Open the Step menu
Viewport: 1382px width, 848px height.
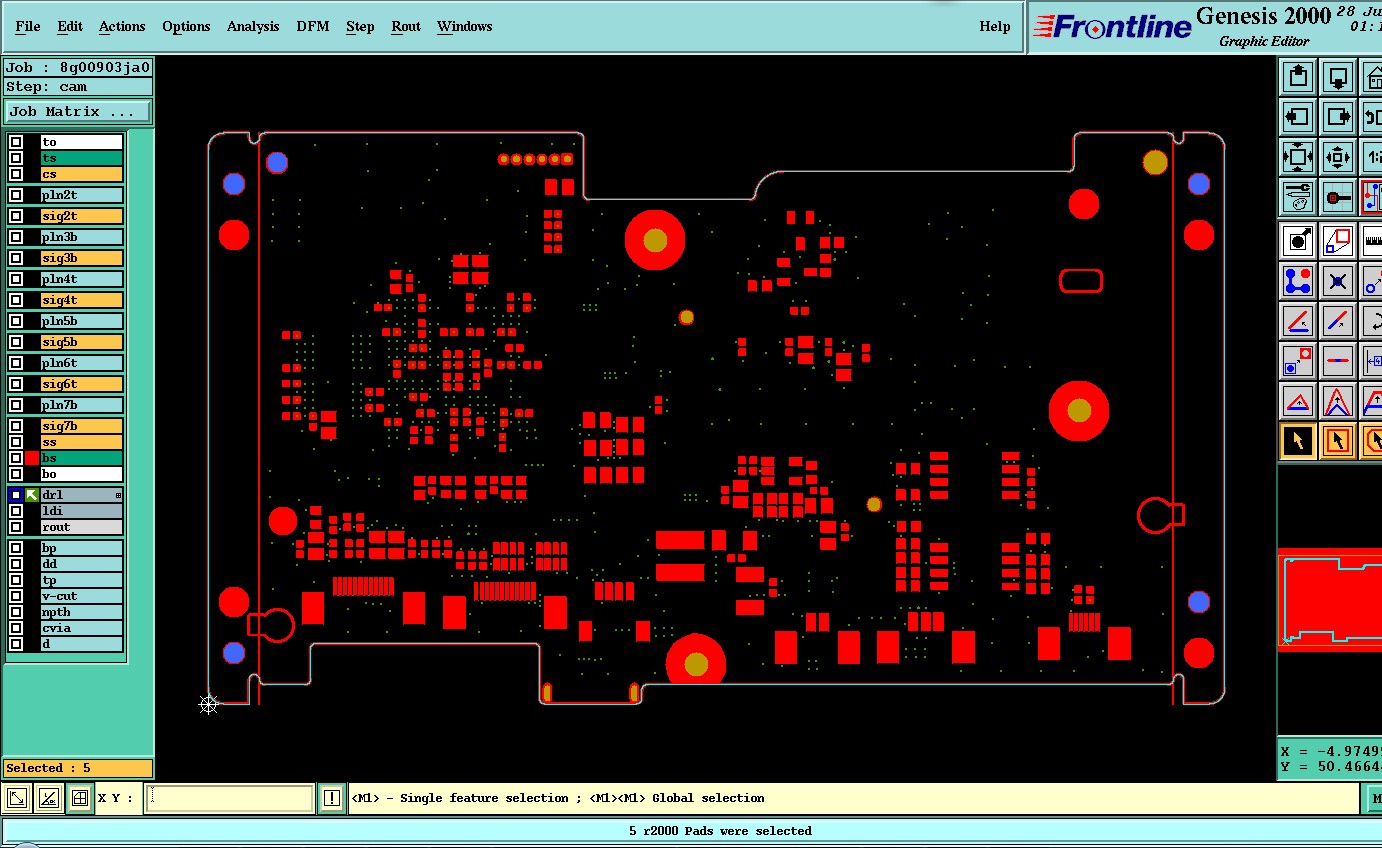coord(360,26)
